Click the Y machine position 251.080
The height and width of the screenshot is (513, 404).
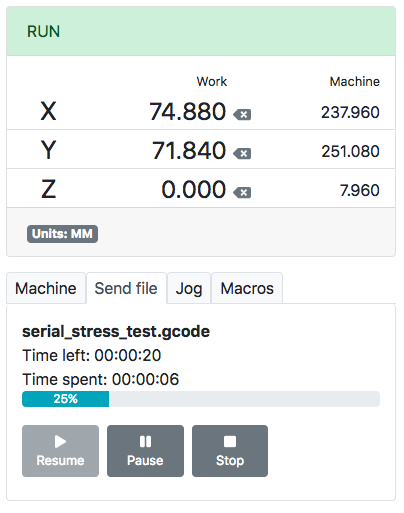coord(350,151)
